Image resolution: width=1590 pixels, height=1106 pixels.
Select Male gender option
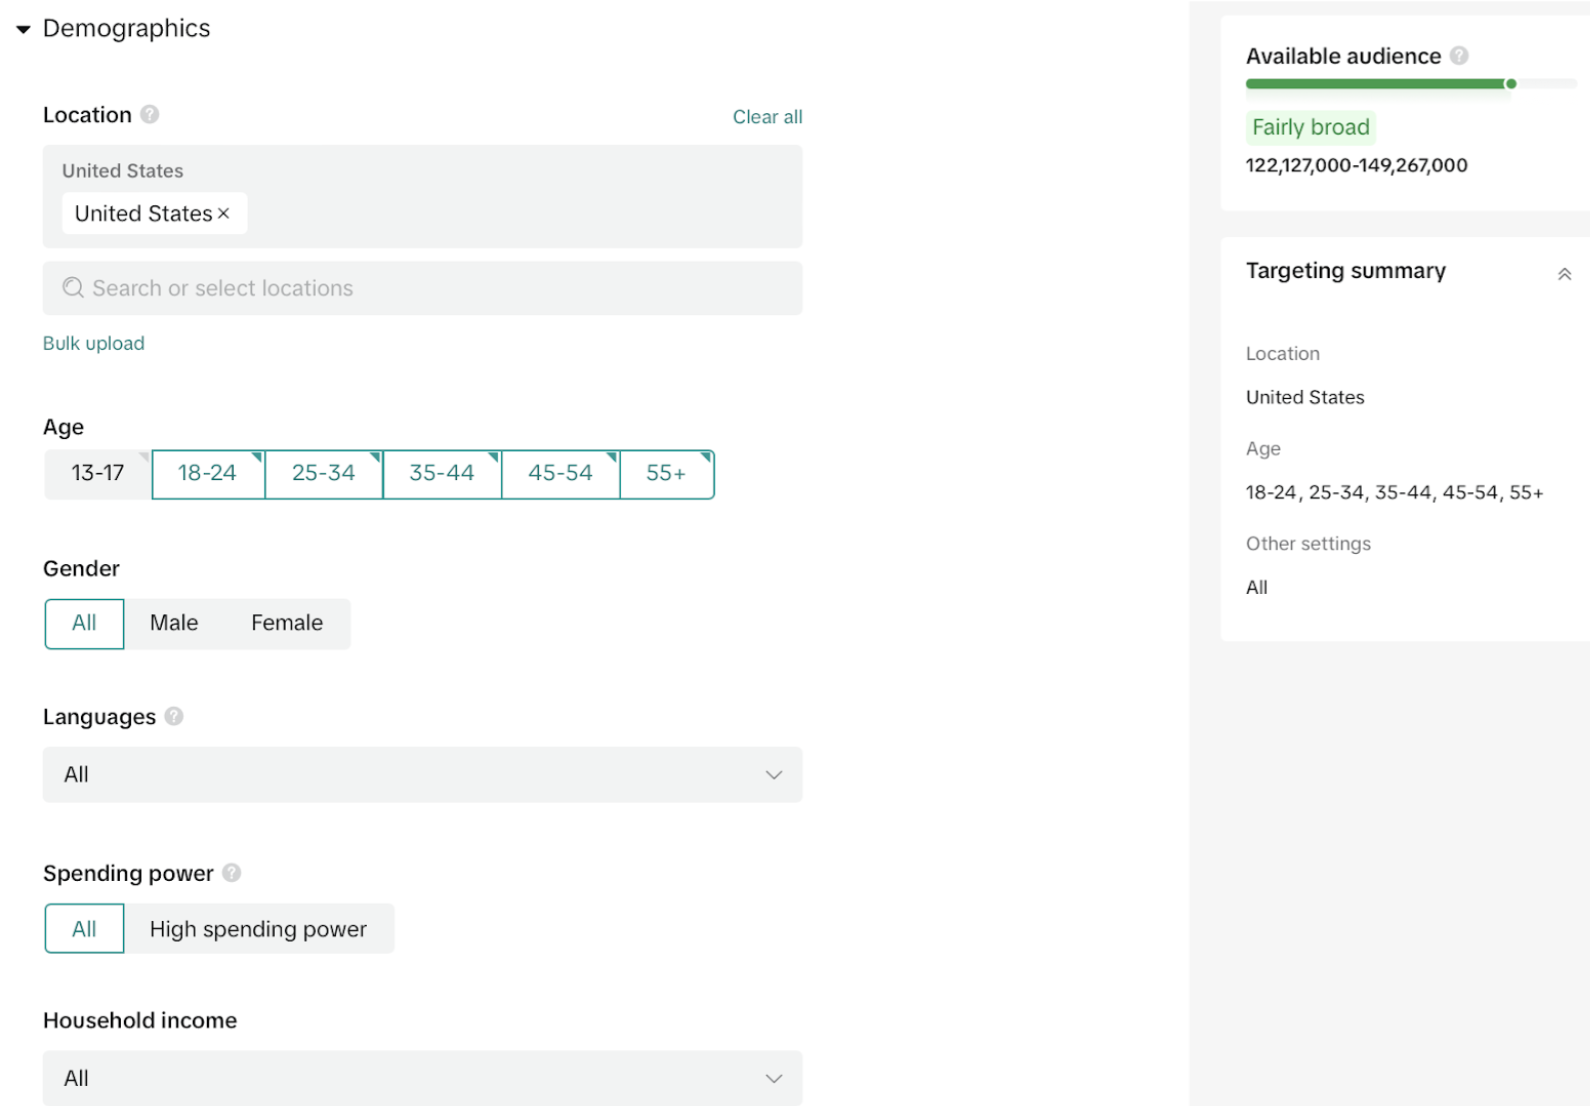click(174, 623)
